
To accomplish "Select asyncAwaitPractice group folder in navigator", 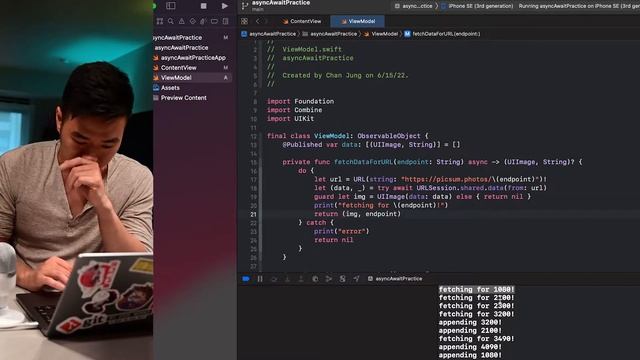I will pyautogui.click(x=181, y=48).
